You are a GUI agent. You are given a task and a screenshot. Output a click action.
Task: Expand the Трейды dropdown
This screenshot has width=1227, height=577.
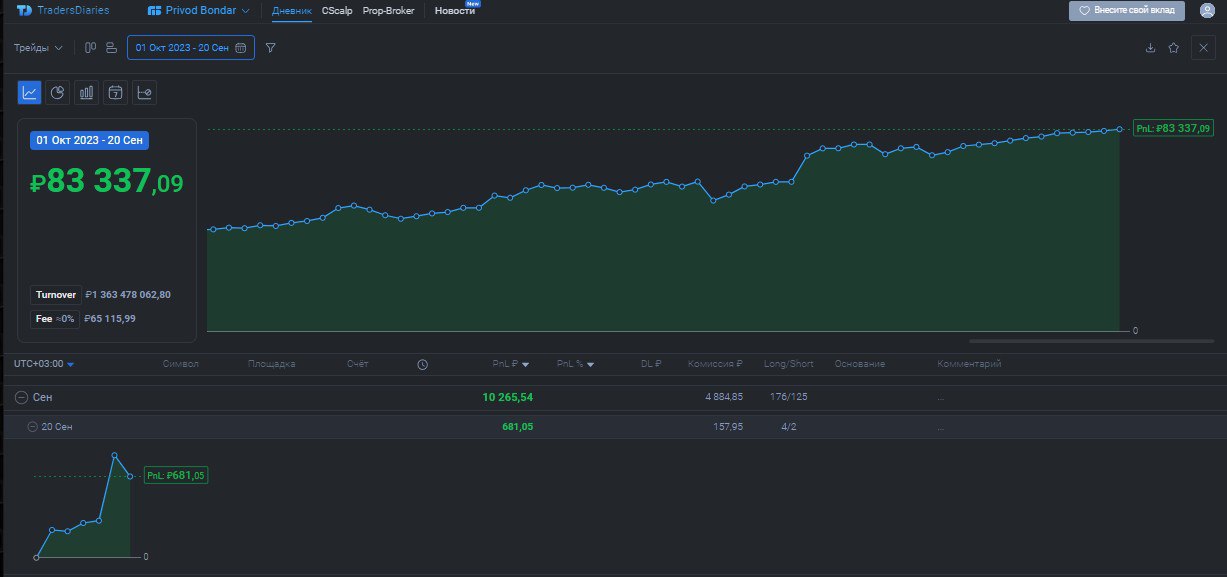point(38,47)
